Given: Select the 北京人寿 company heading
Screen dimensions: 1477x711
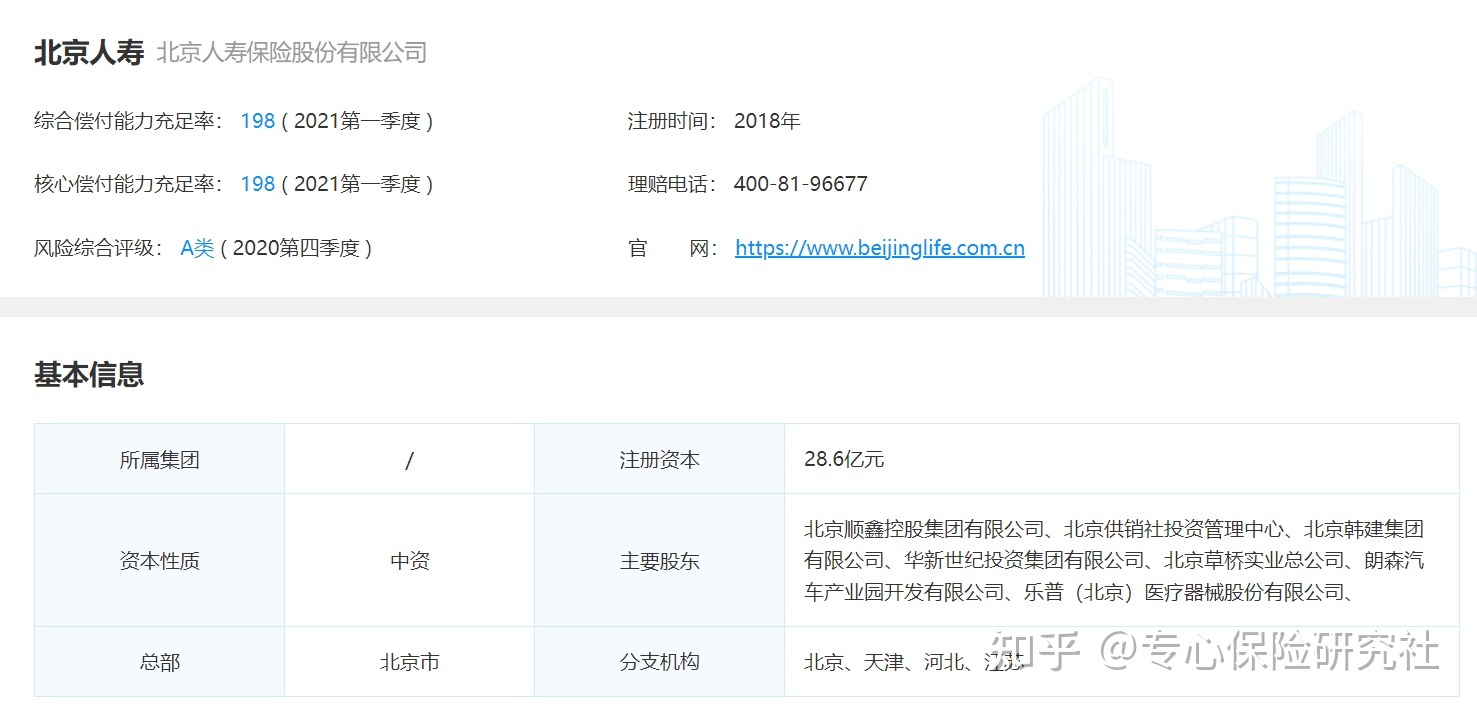Looking at the screenshot, I should pos(89,52).
